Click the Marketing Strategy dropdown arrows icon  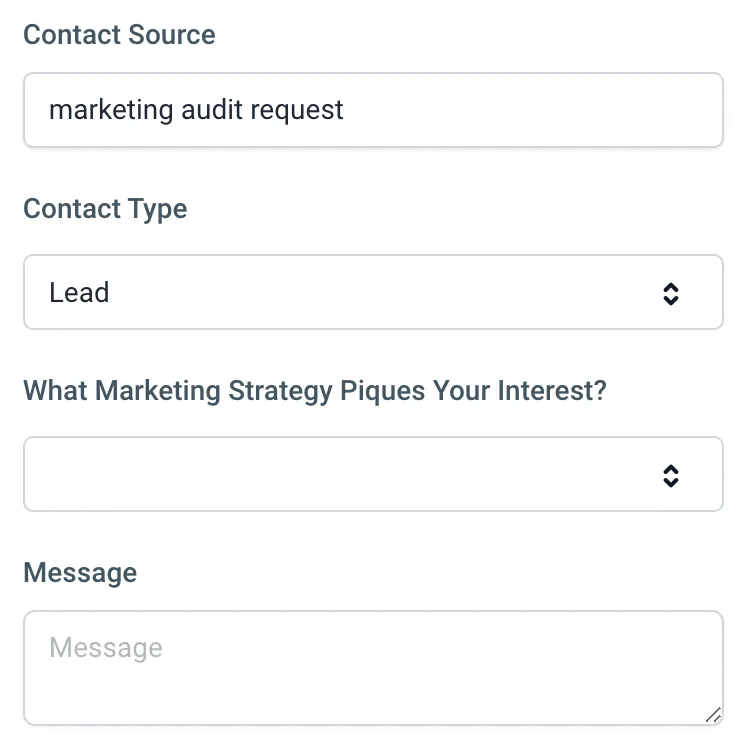tap(671, 475)
